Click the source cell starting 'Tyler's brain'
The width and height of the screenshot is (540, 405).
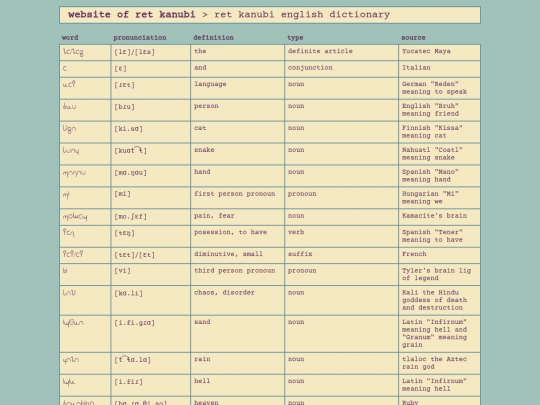point(440,274)
